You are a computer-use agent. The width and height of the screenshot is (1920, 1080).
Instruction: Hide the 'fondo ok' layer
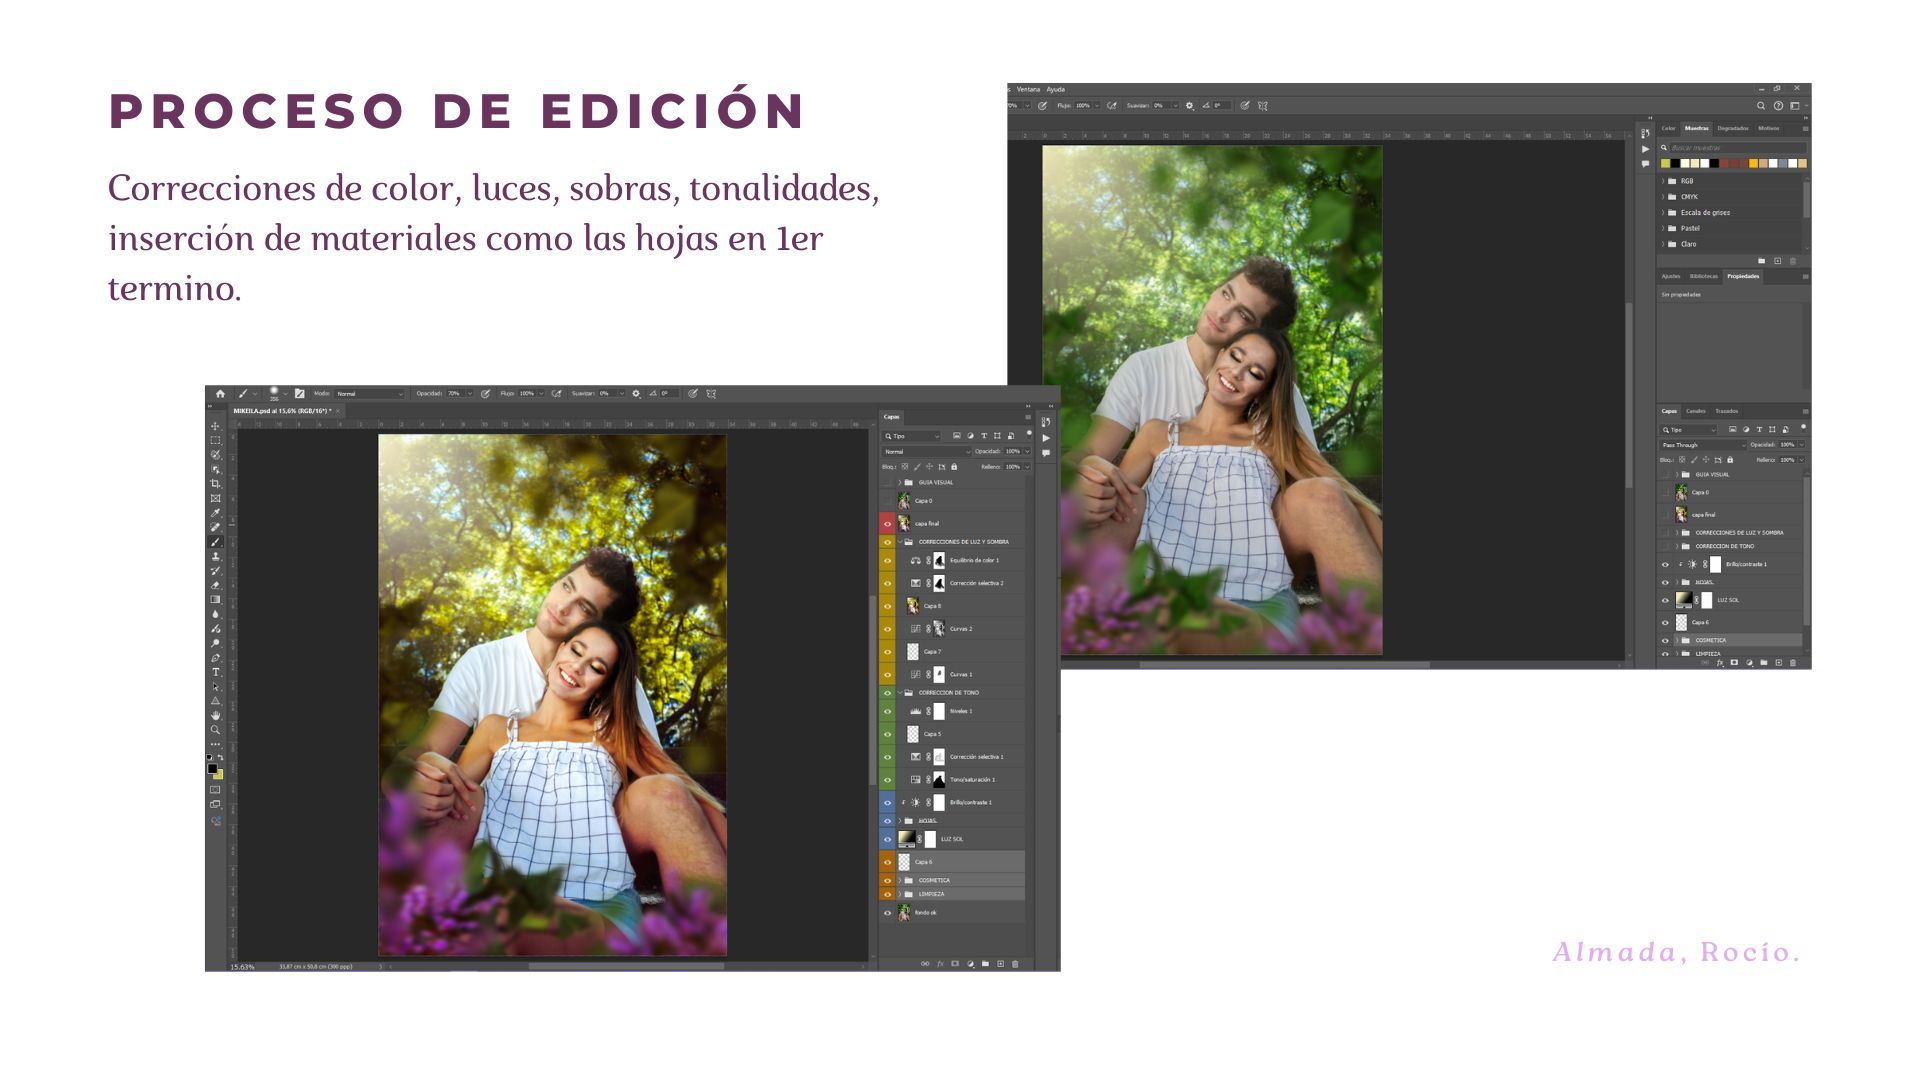(x=887, y=912)
